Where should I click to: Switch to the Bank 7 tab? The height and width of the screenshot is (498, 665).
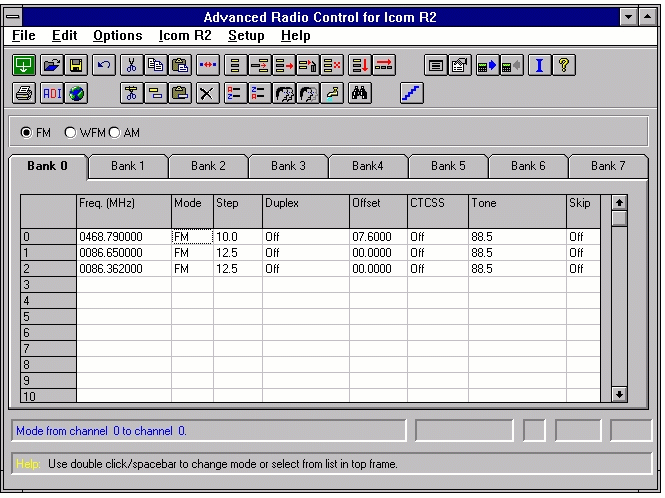tap(608, 166)
